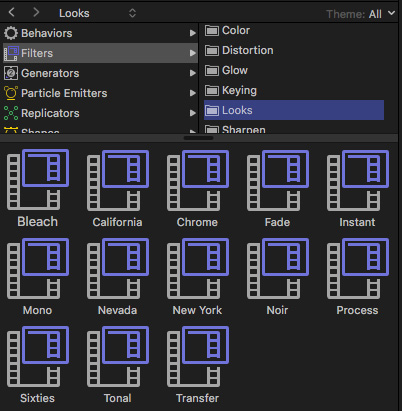Open the Color subcategory name

(236, 30)
